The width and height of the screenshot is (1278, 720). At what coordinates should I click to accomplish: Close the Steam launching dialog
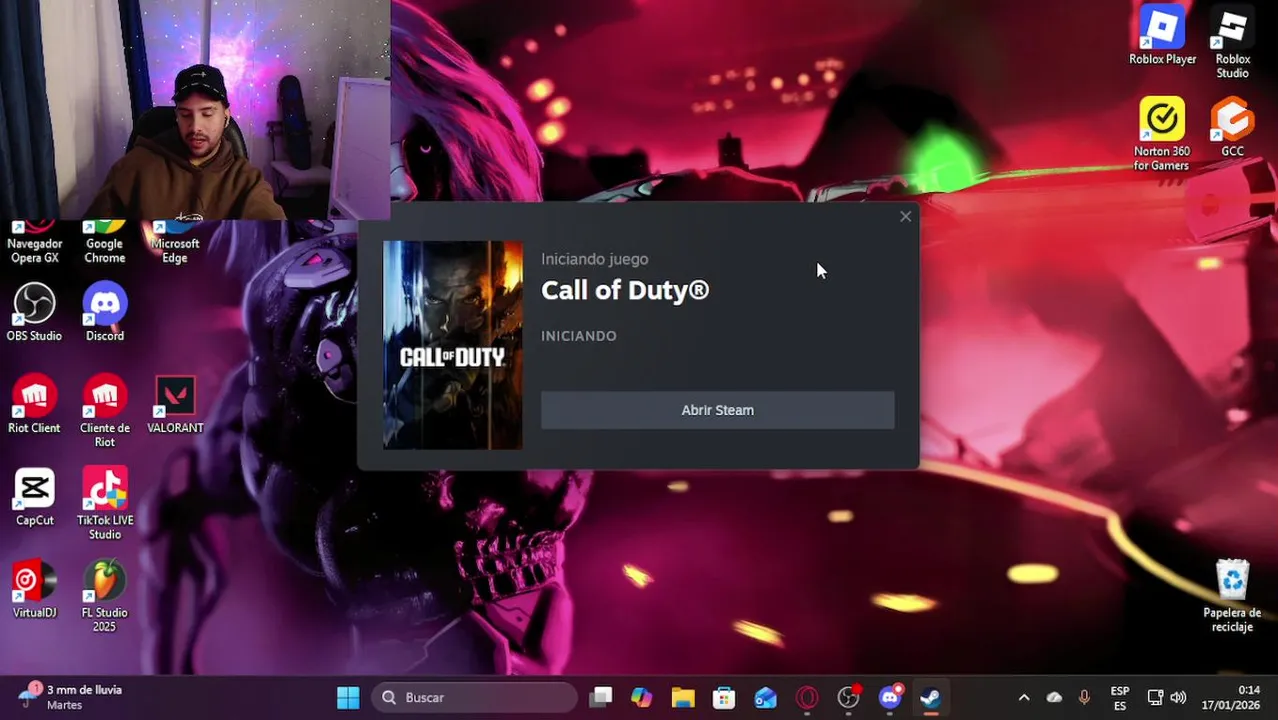[905, 216]
